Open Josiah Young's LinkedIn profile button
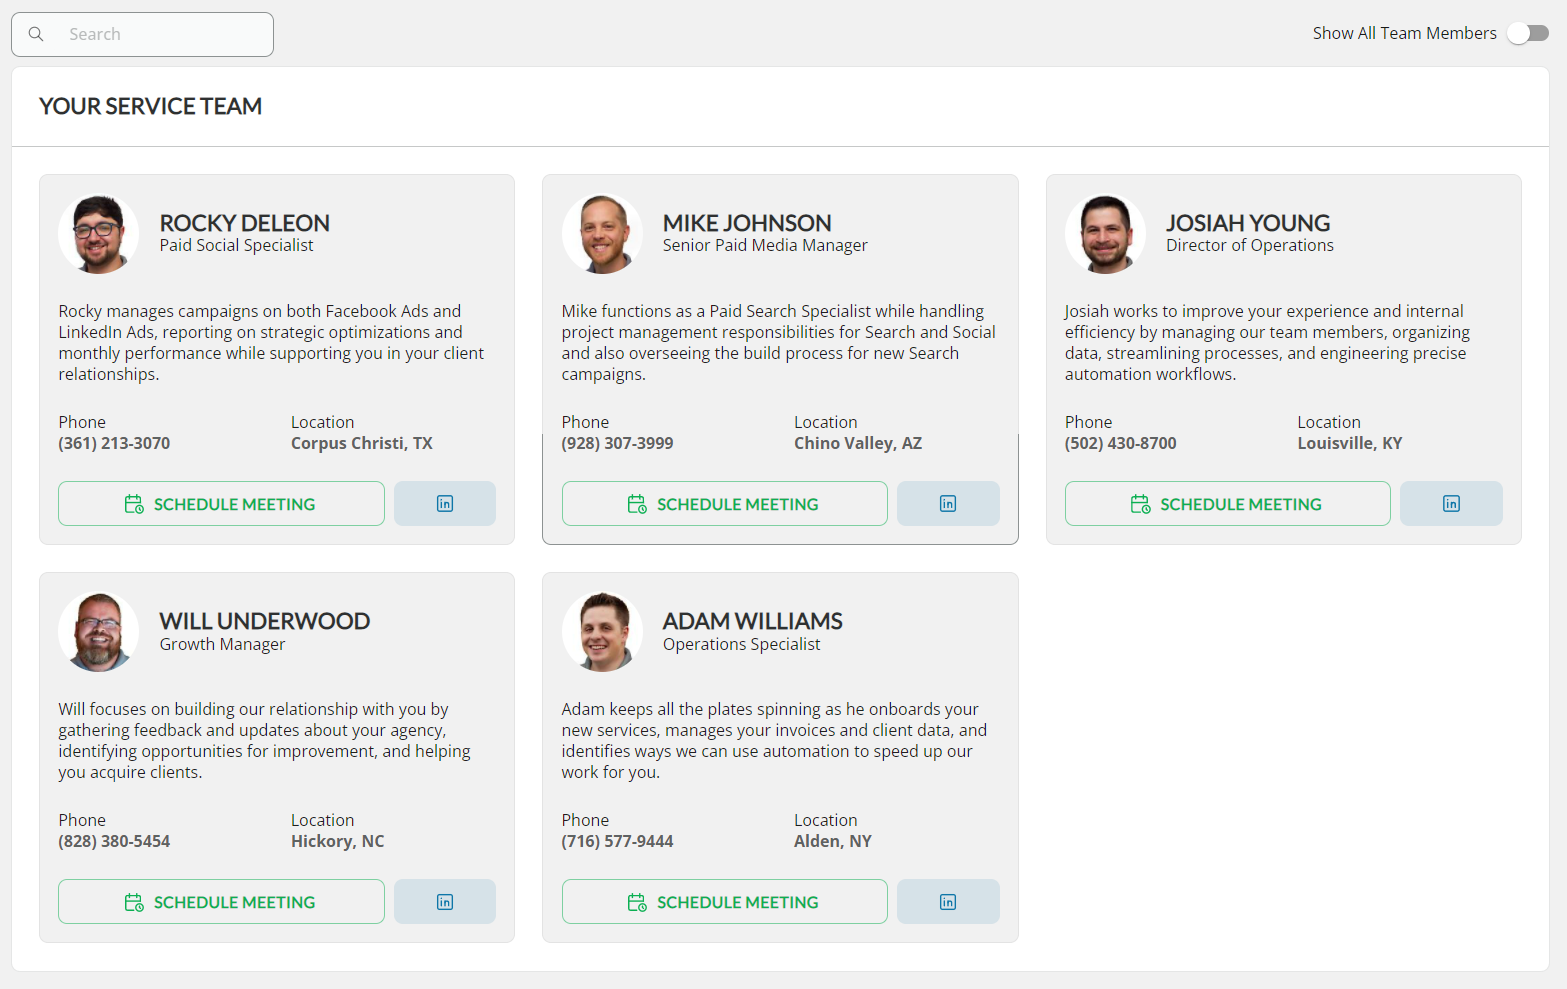Screen dimensions: 1567x989 1451,504
